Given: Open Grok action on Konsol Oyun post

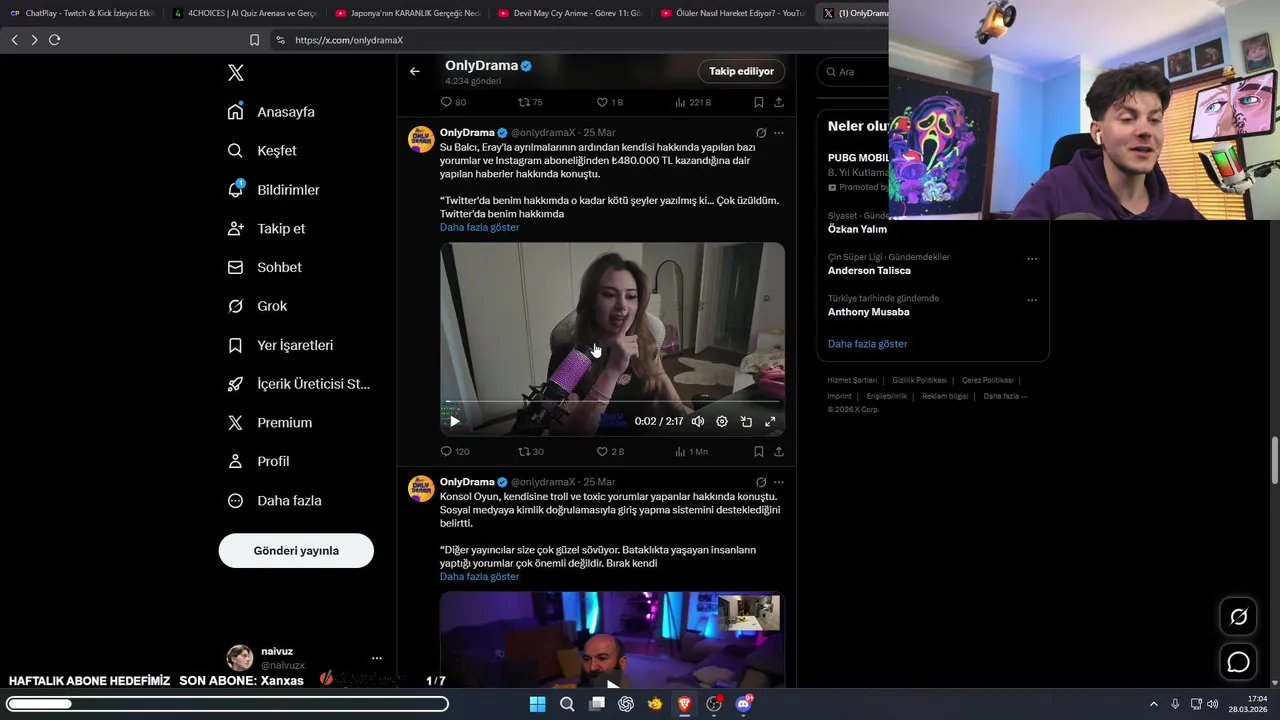Looking at the screenshot, I should coord(761,483).
